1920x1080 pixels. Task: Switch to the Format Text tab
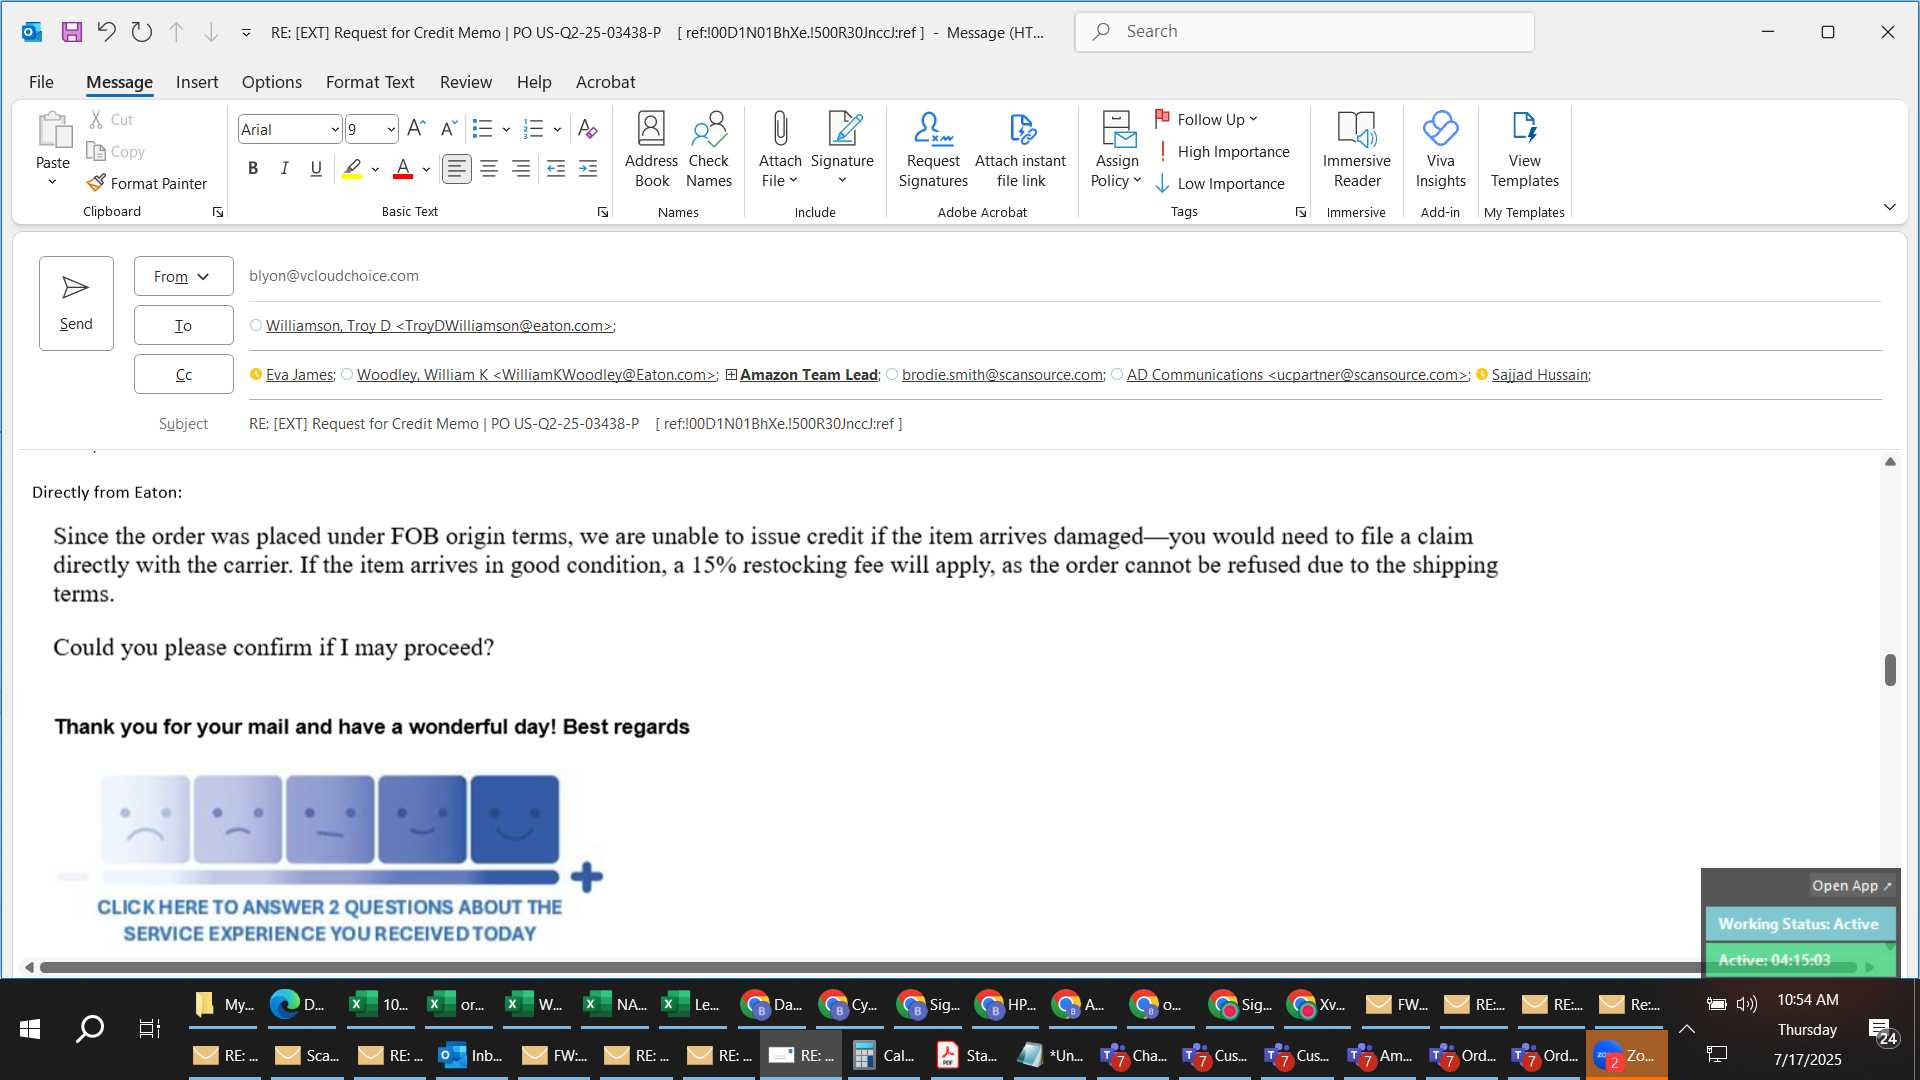pyautogui.click(x=370, y=82)
